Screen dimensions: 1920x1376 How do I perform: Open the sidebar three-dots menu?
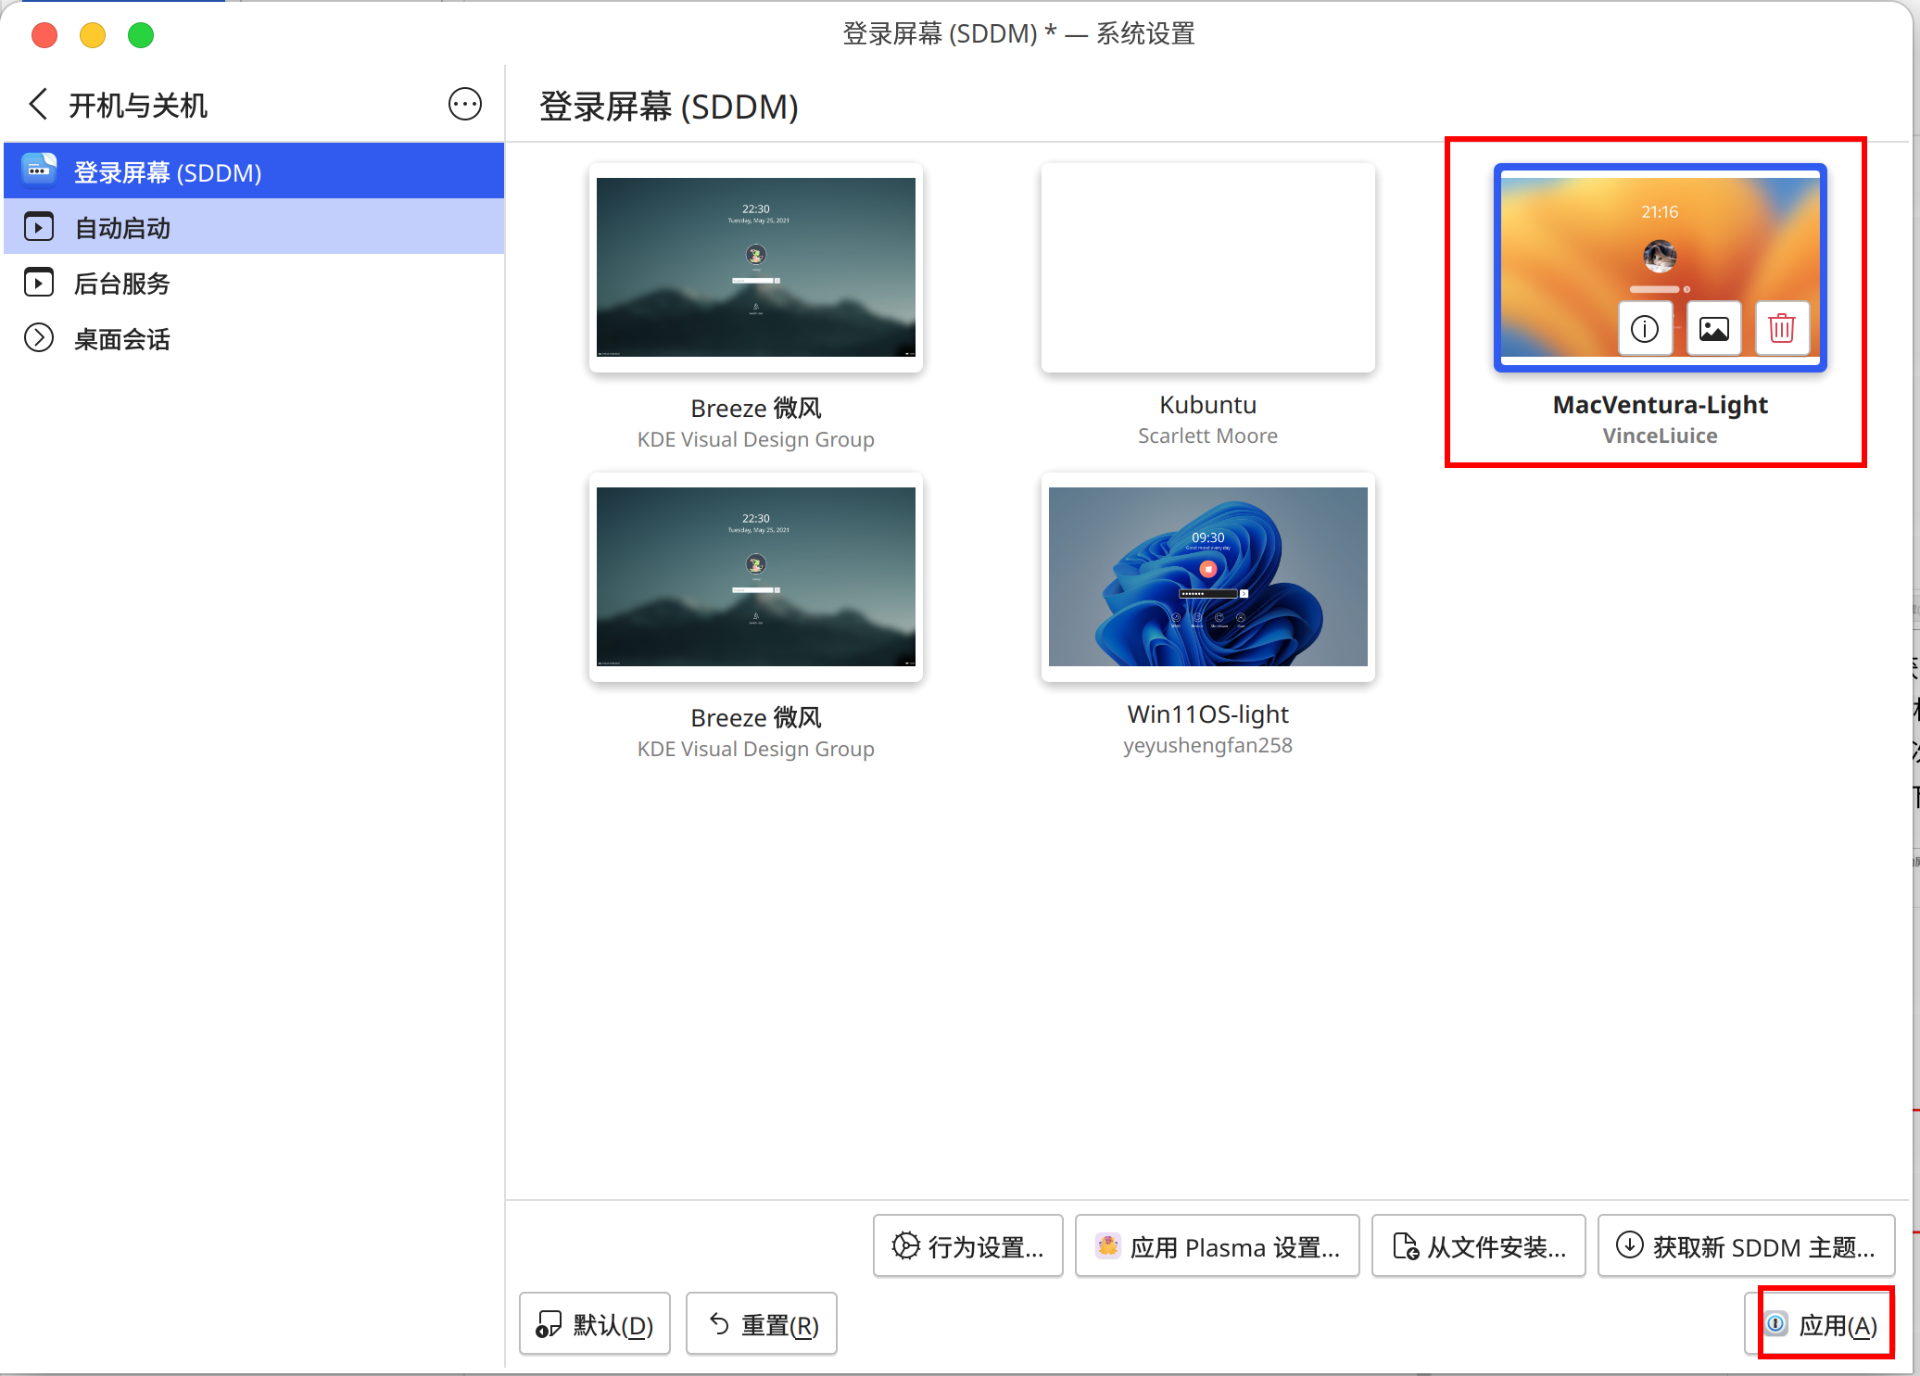pyautogui.click(x=464, y=104)
